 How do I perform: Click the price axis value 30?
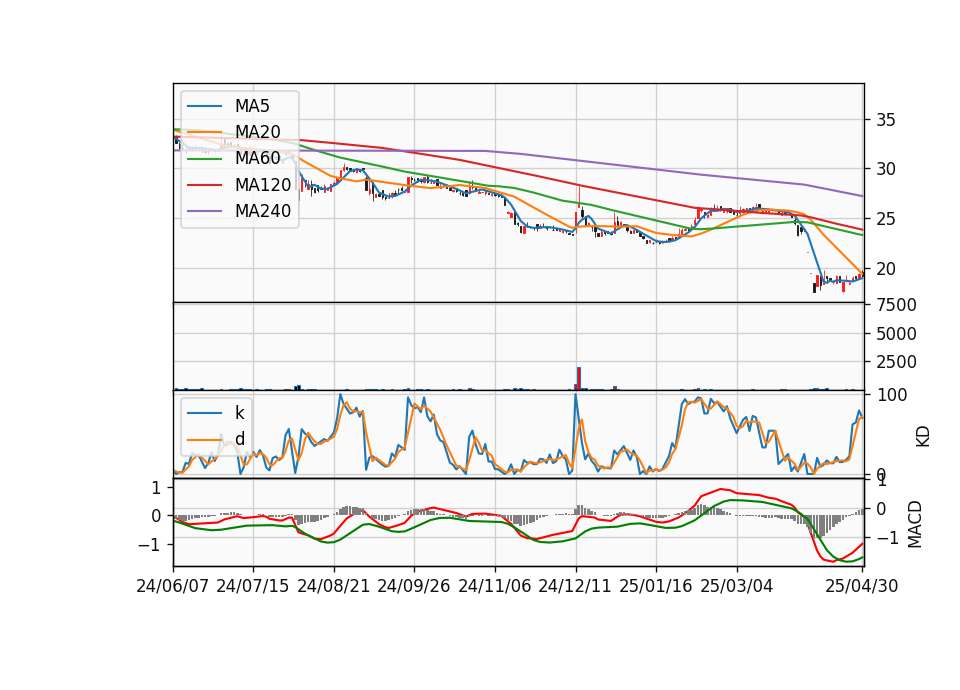(x=886, y=169)
